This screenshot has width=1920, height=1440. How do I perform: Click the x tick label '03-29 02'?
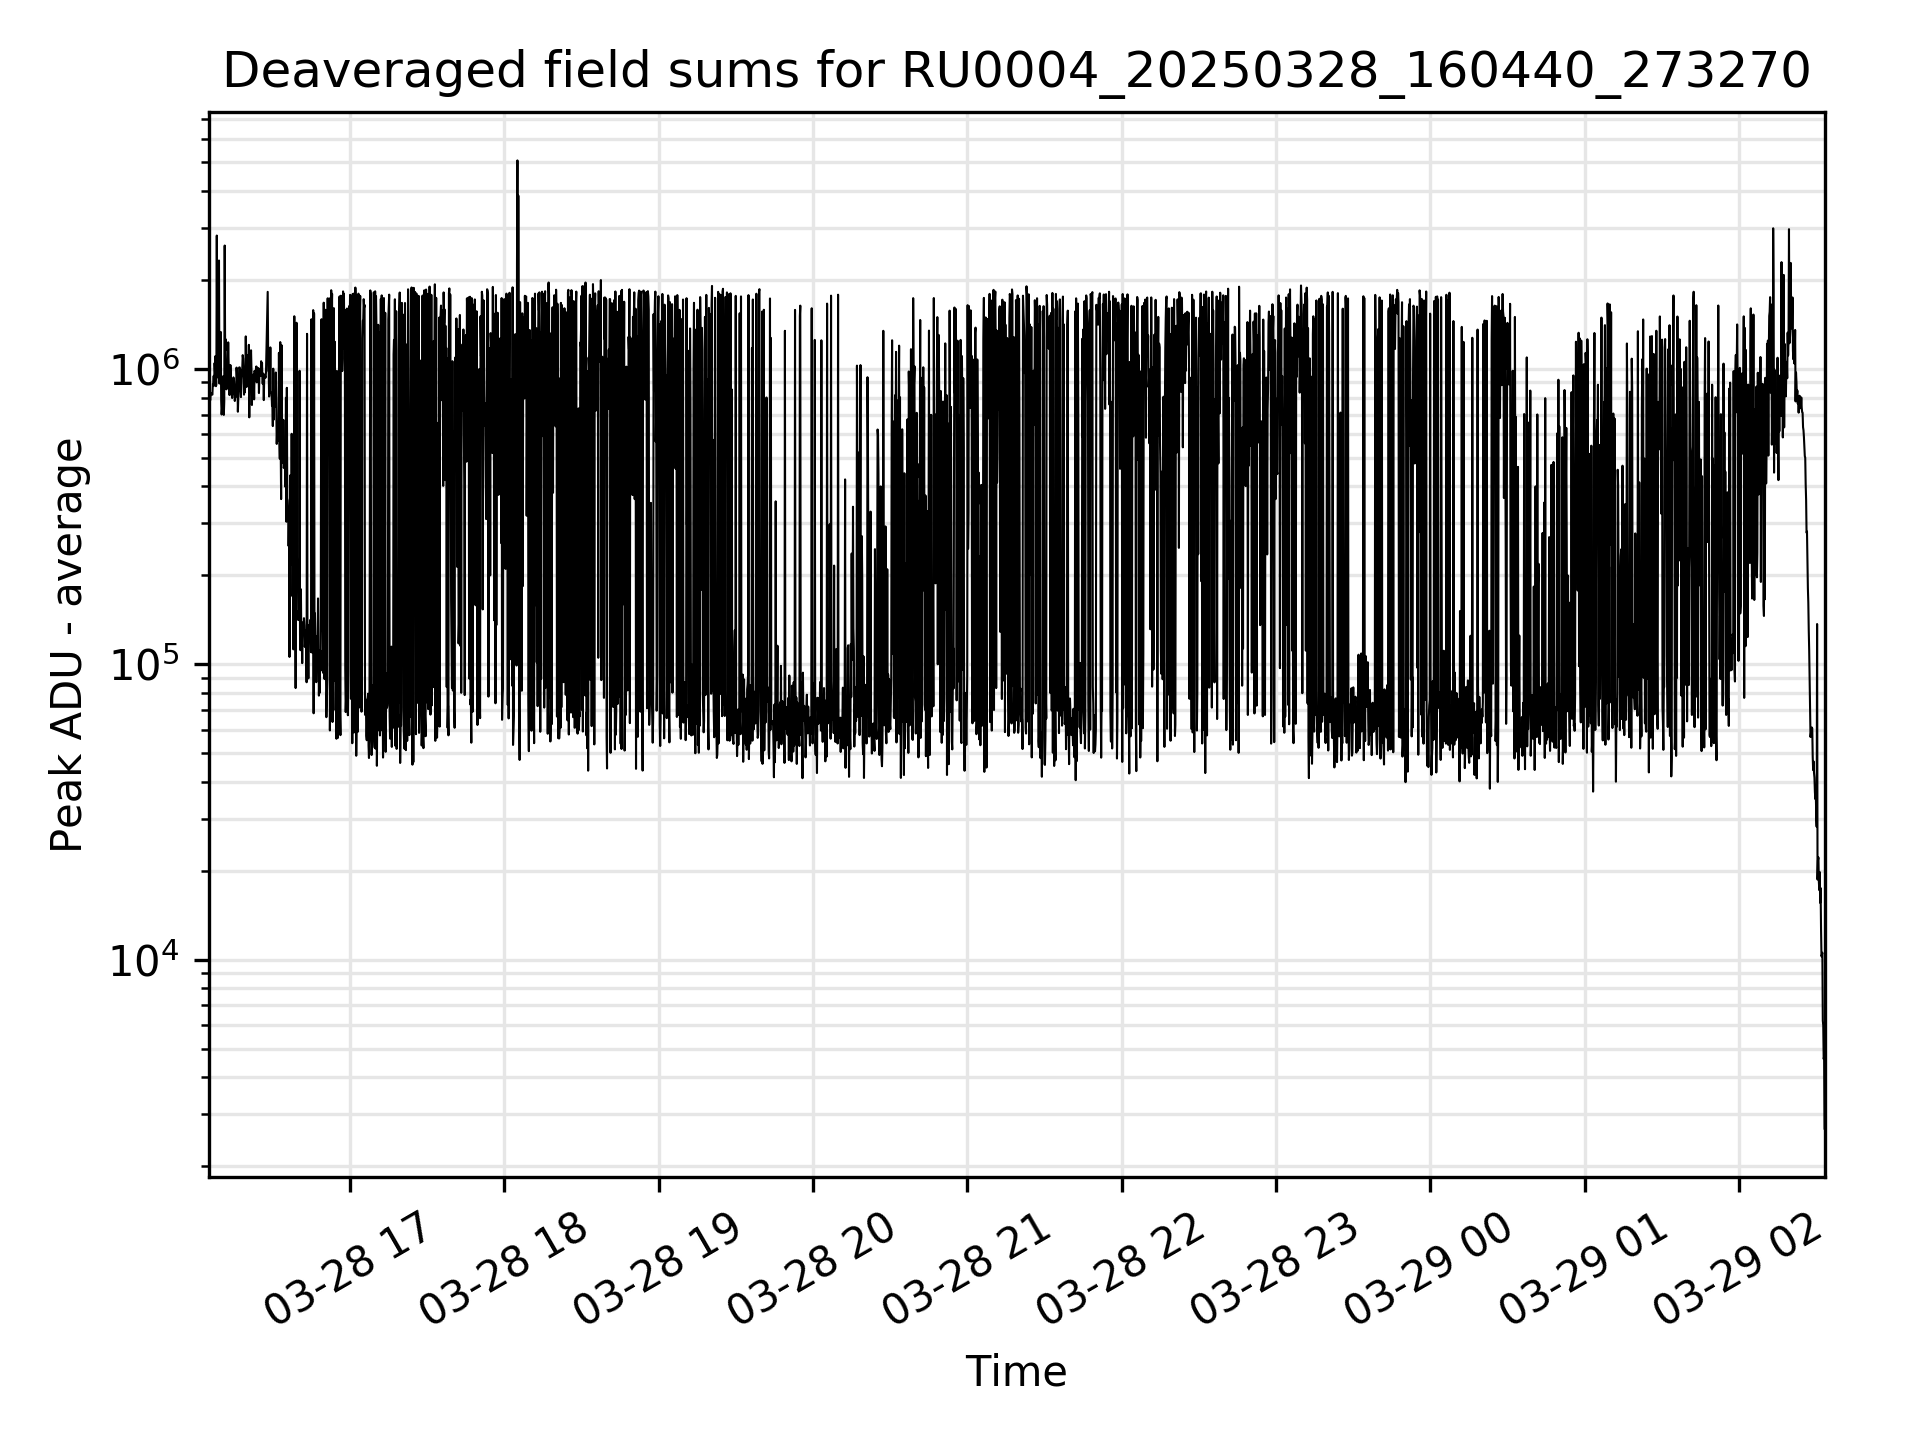tap(1736, 1269)
